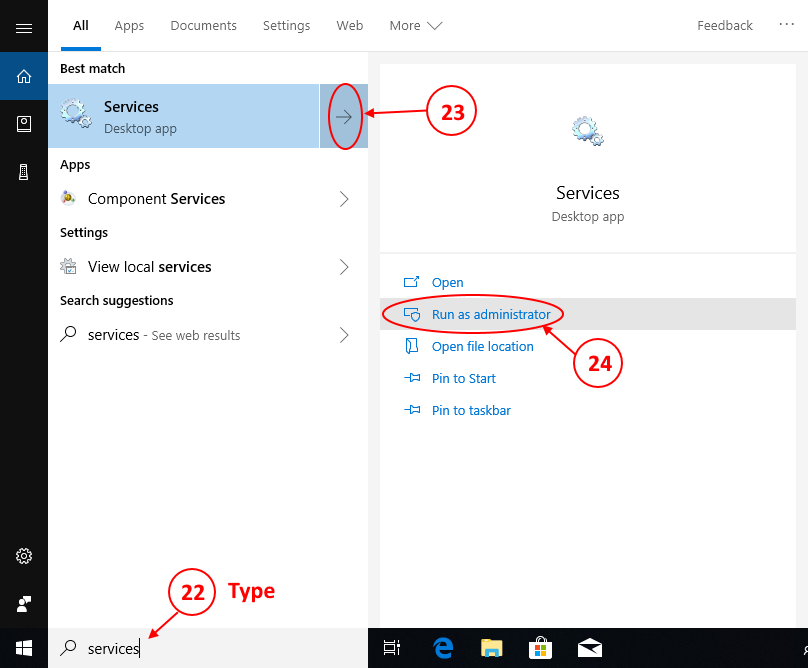808x668 pixels.
Task: Click the Services gear icon in Best match
Action: pos(76,113)
